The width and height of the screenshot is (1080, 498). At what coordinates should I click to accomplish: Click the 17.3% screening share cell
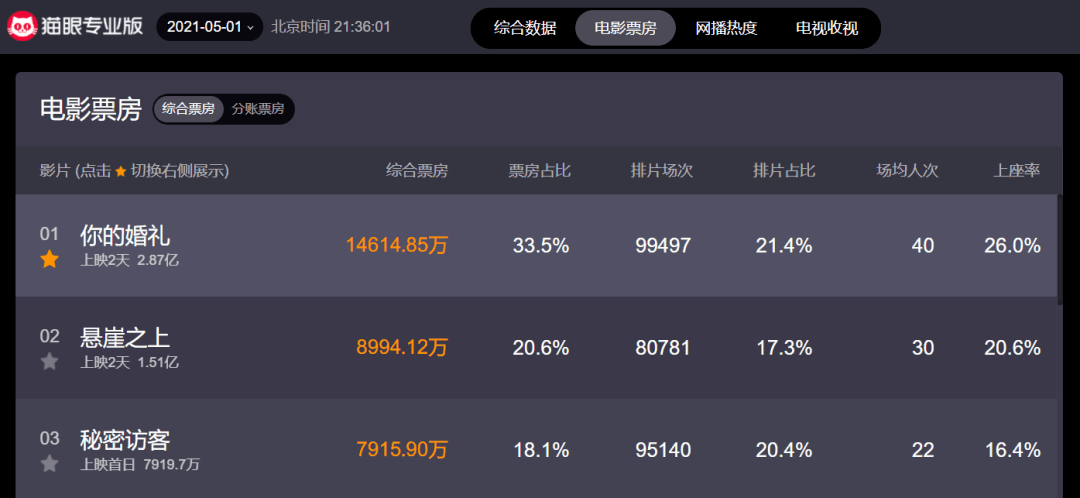point(784,348)
